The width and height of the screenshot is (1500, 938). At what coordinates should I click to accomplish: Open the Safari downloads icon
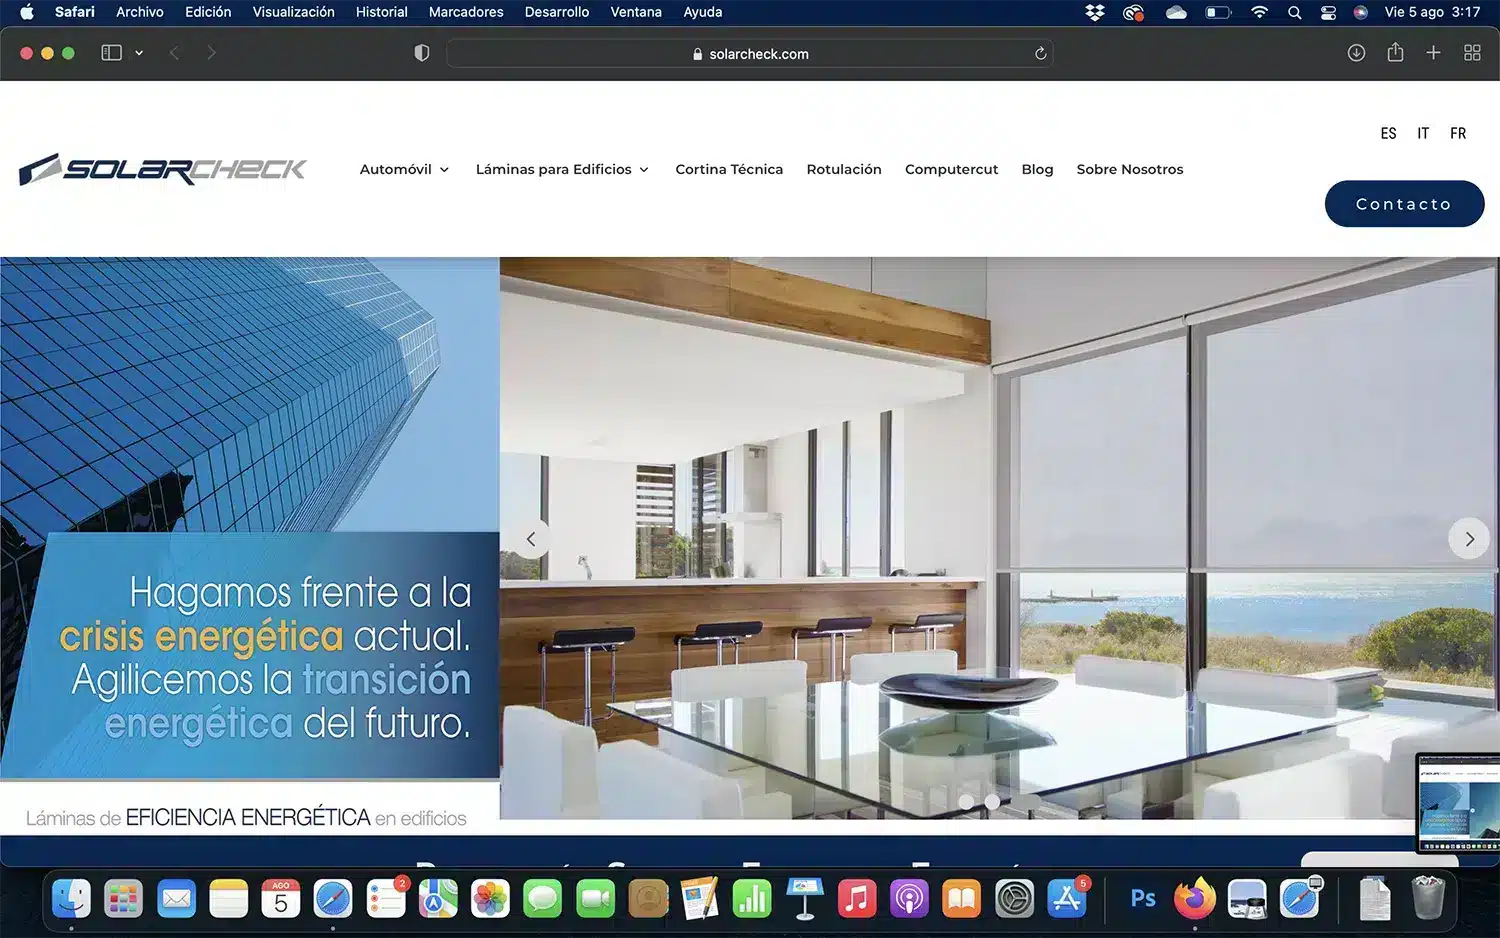1356,53
